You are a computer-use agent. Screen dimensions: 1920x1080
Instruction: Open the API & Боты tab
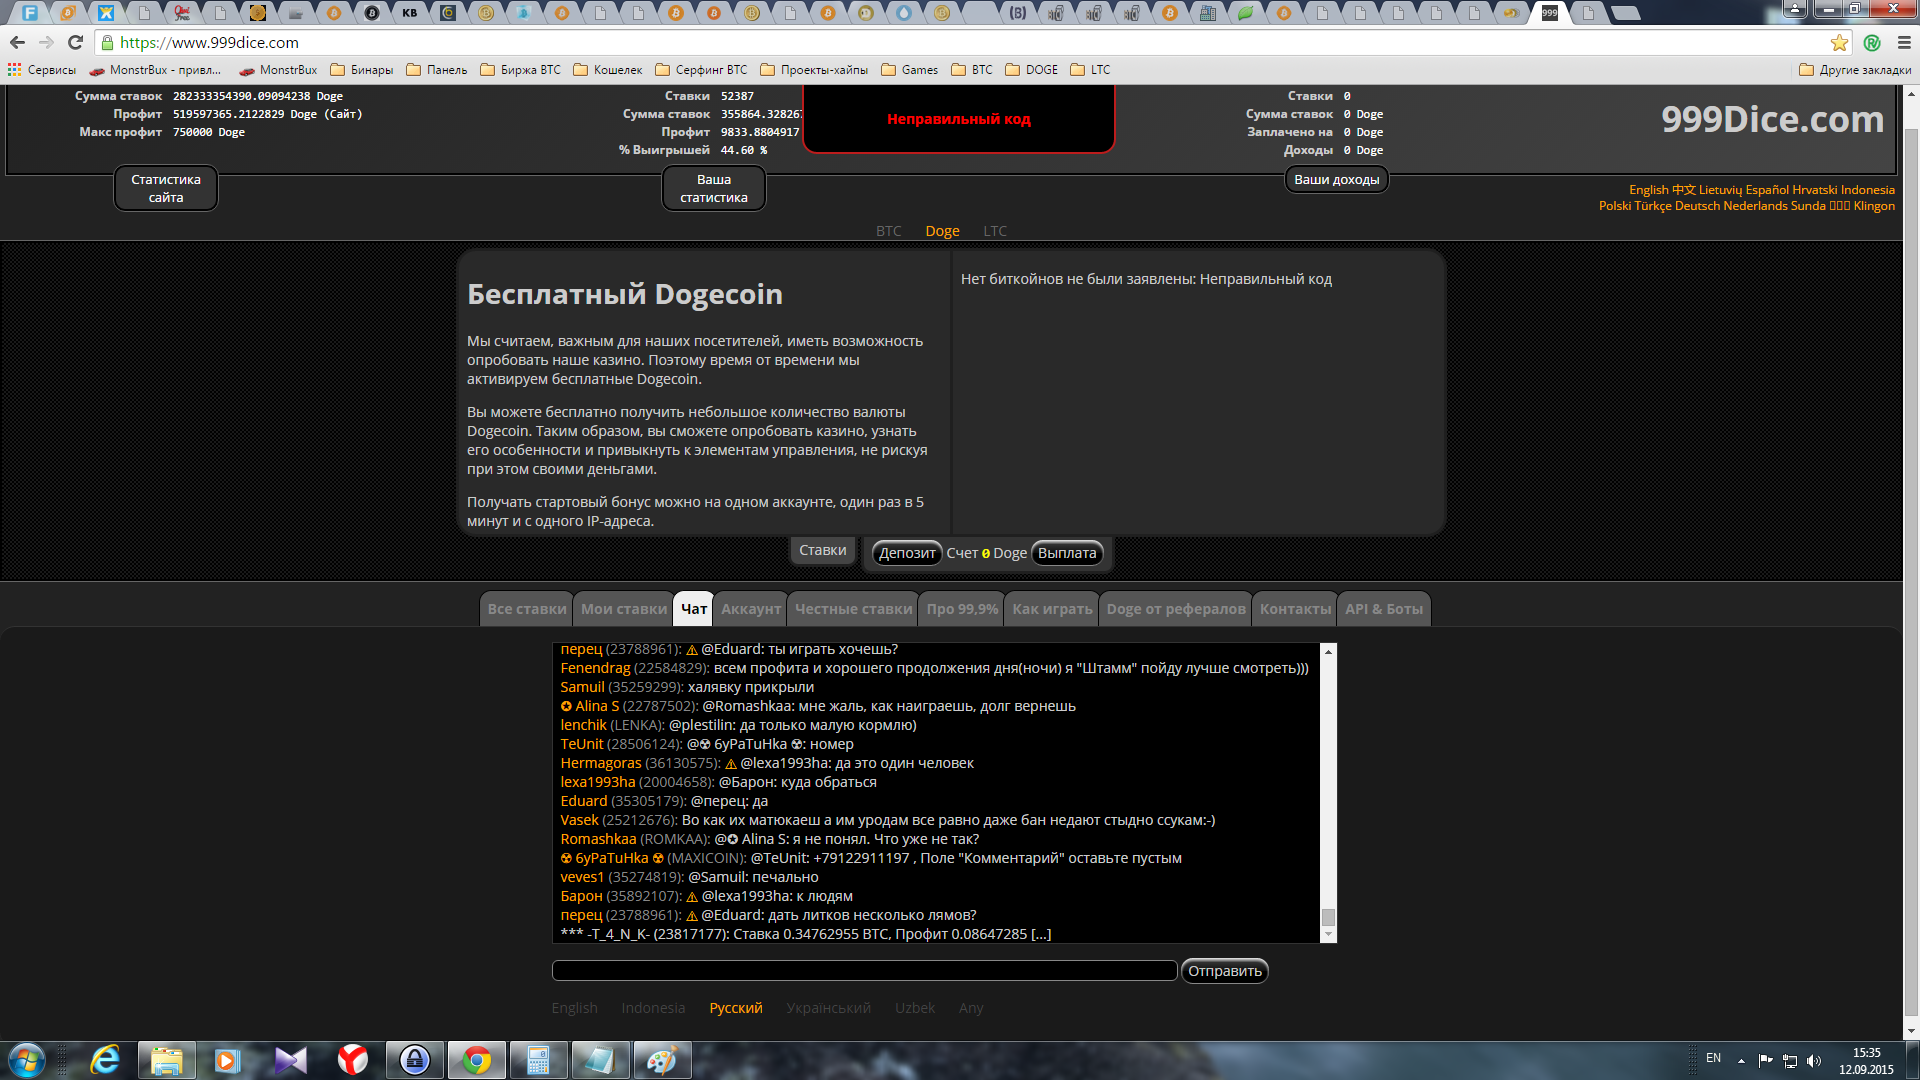[x=1384, y=609]
